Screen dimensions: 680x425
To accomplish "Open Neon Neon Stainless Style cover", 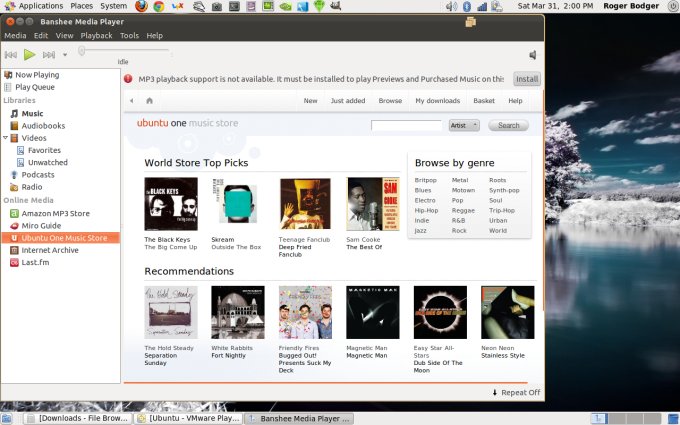I will click(508, 312).
